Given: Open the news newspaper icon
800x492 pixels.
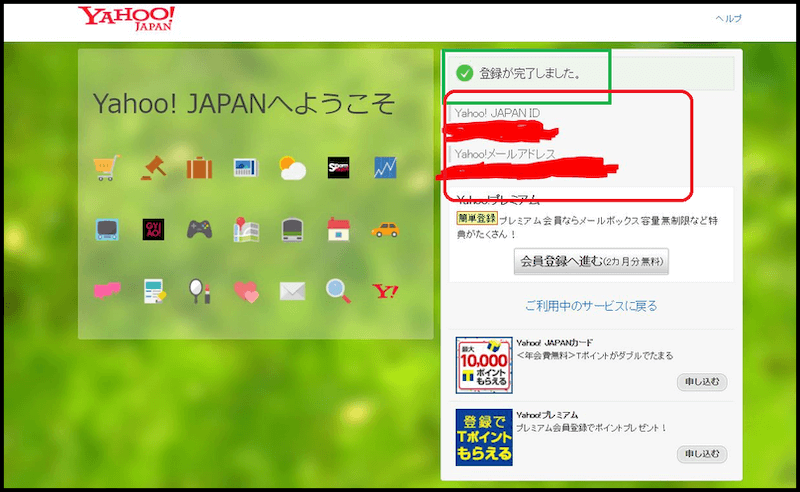Looking at the screenshot, I should click(246, 168).
